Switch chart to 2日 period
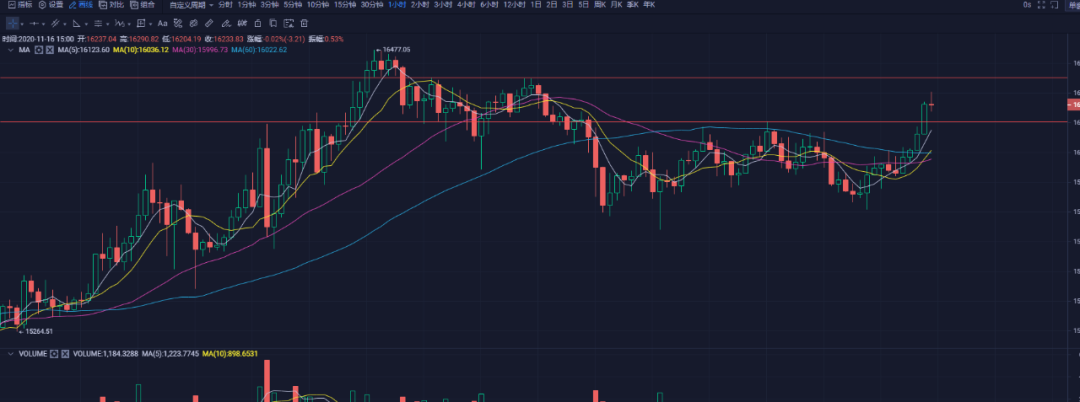This screenshot has width=1080, height=402. pos(552,4)
